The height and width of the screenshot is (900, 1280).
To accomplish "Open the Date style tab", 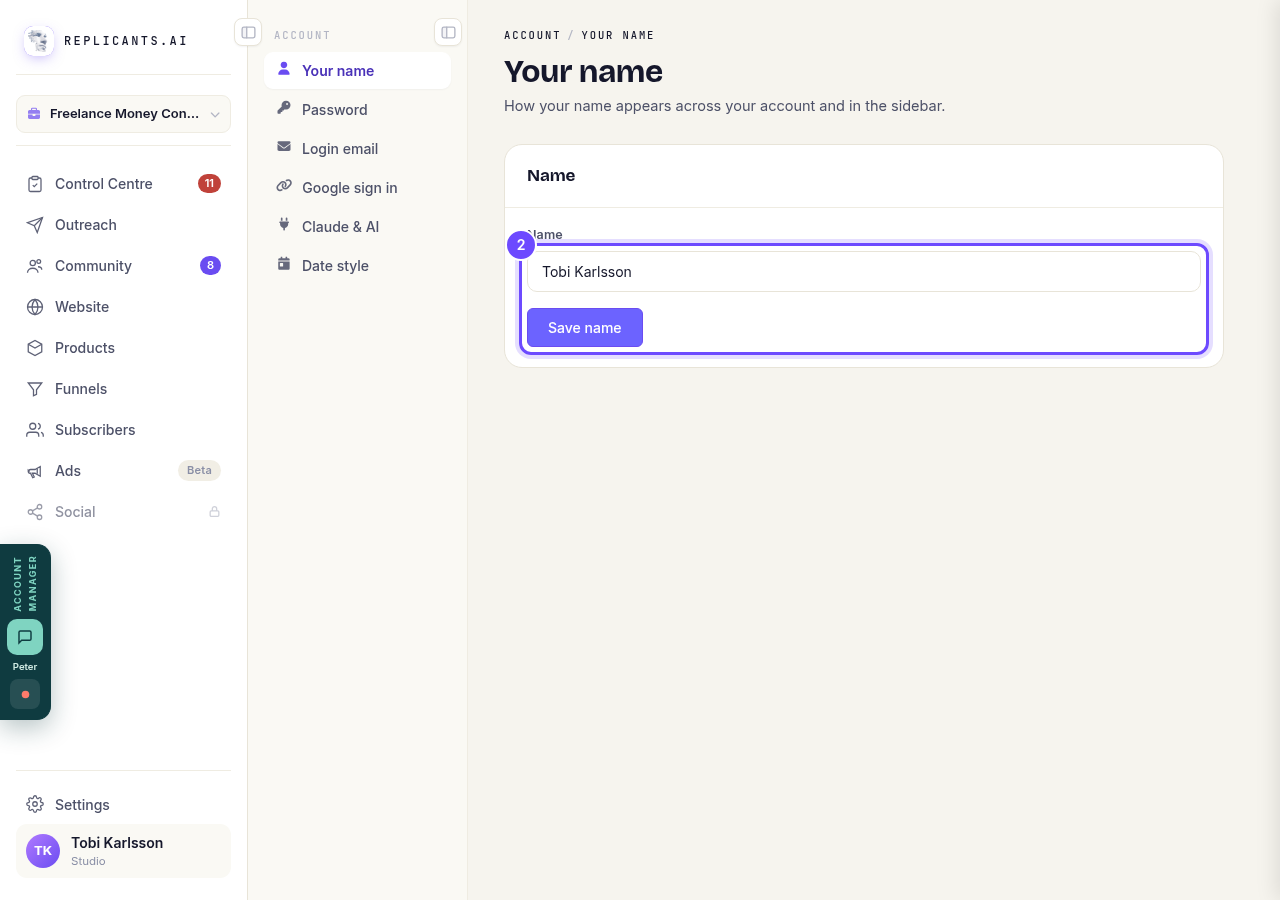I will tap(357, 266).
